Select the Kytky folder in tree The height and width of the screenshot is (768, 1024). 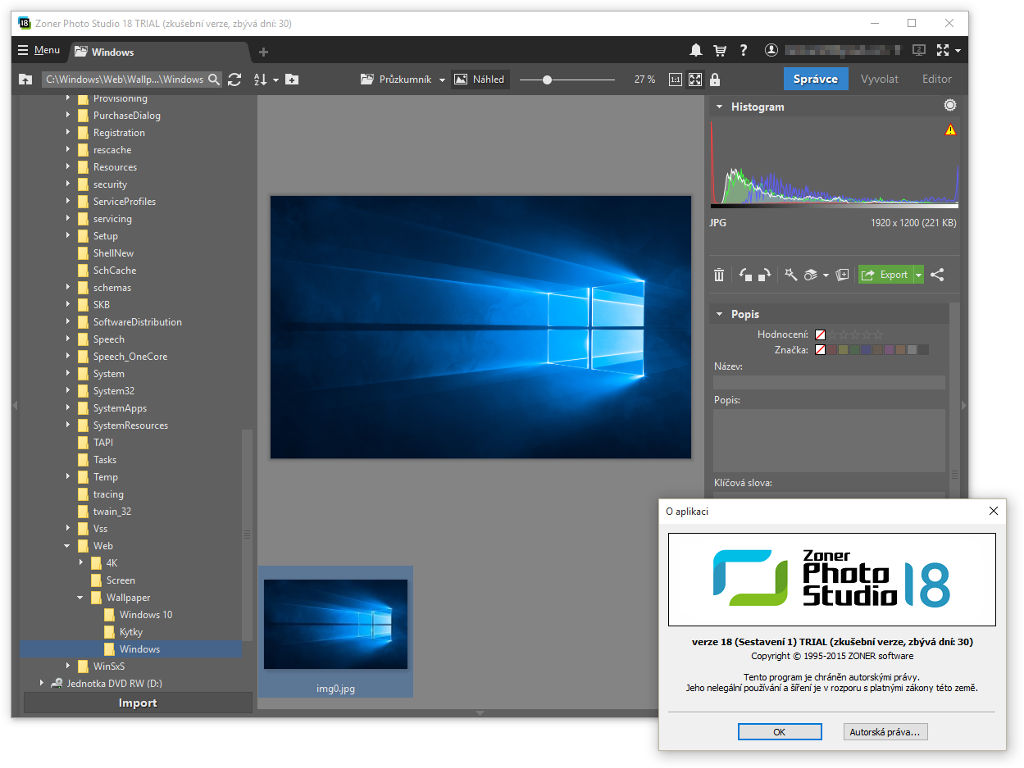pos(131,632)
